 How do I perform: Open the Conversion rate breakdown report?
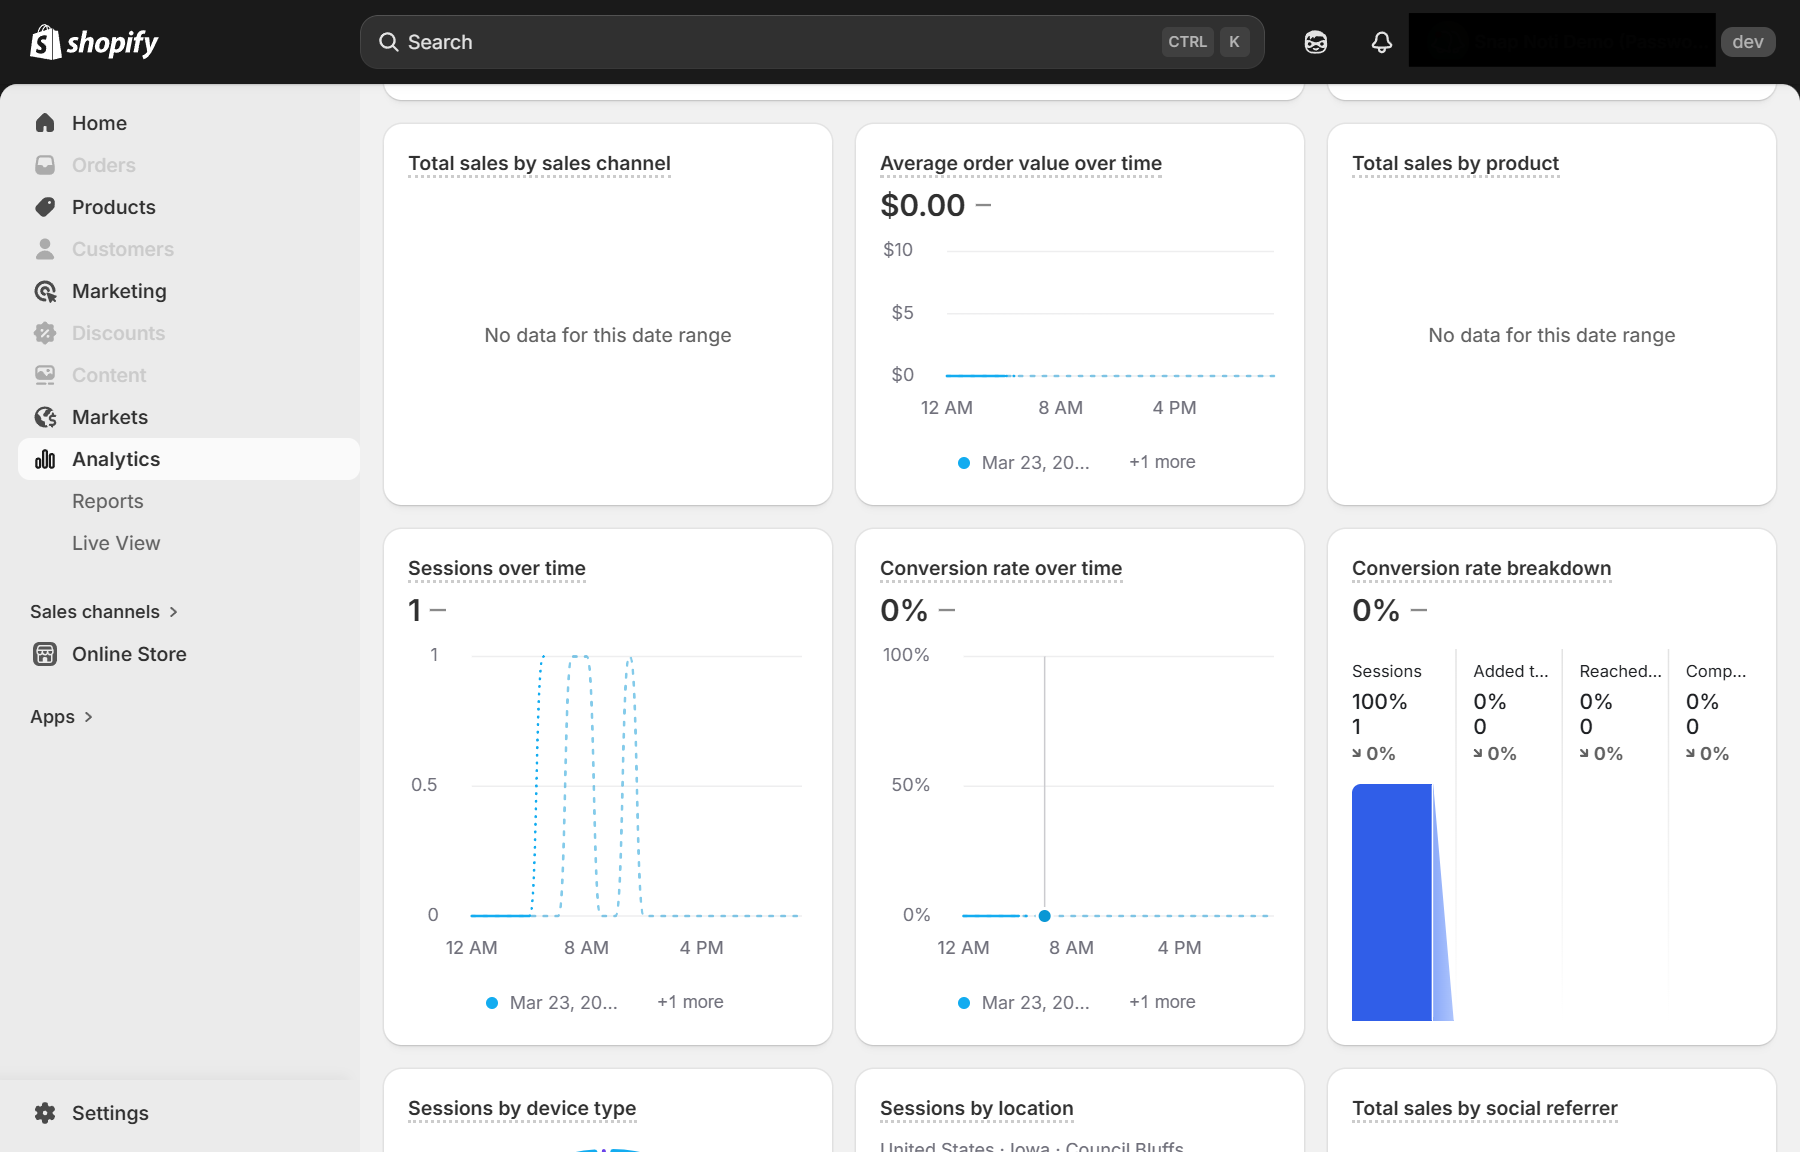[x=1481, y=568]
